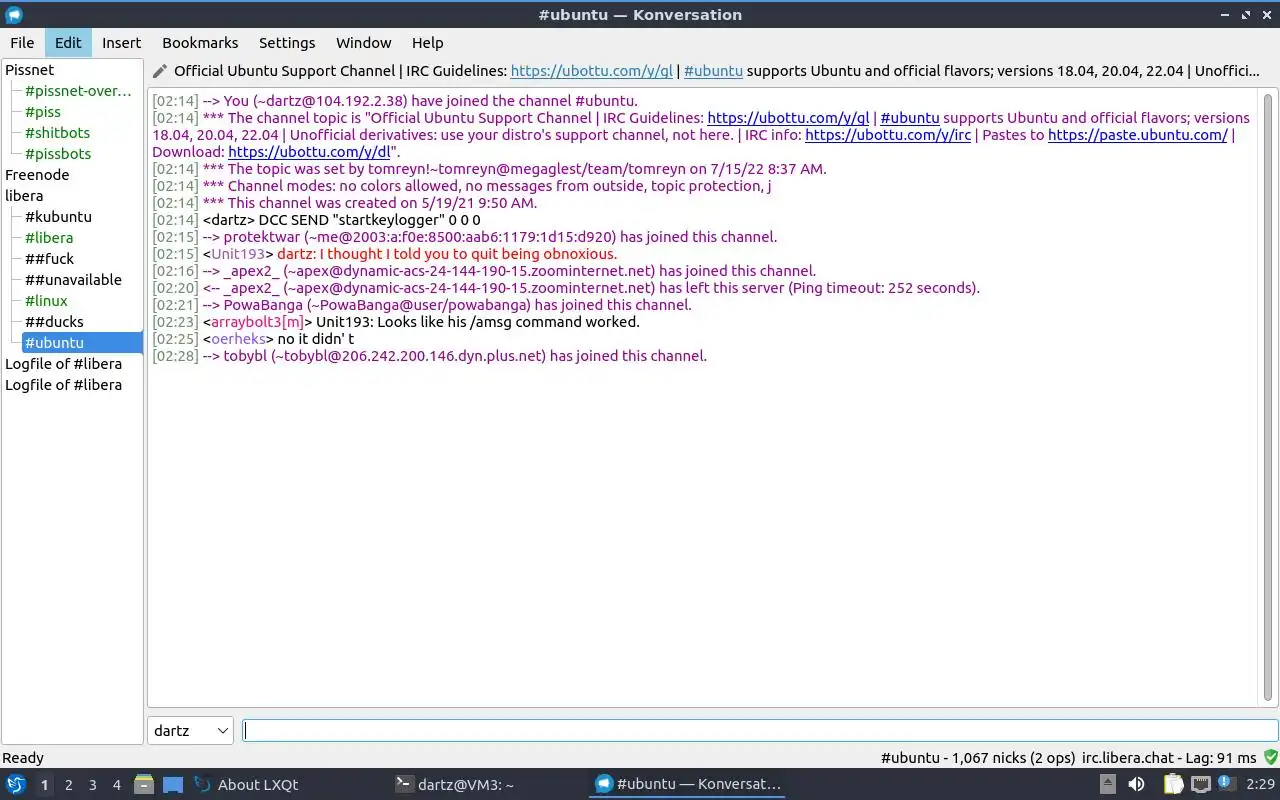
Task: Open the Bookmarks menu
Action: point(200,43)
